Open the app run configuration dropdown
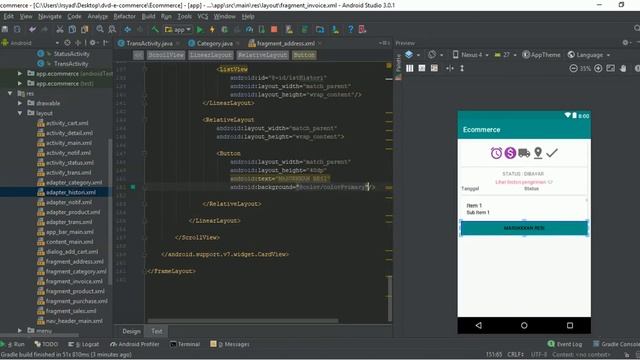This screenshot has width=640, height=360. [x=178, y=29]
